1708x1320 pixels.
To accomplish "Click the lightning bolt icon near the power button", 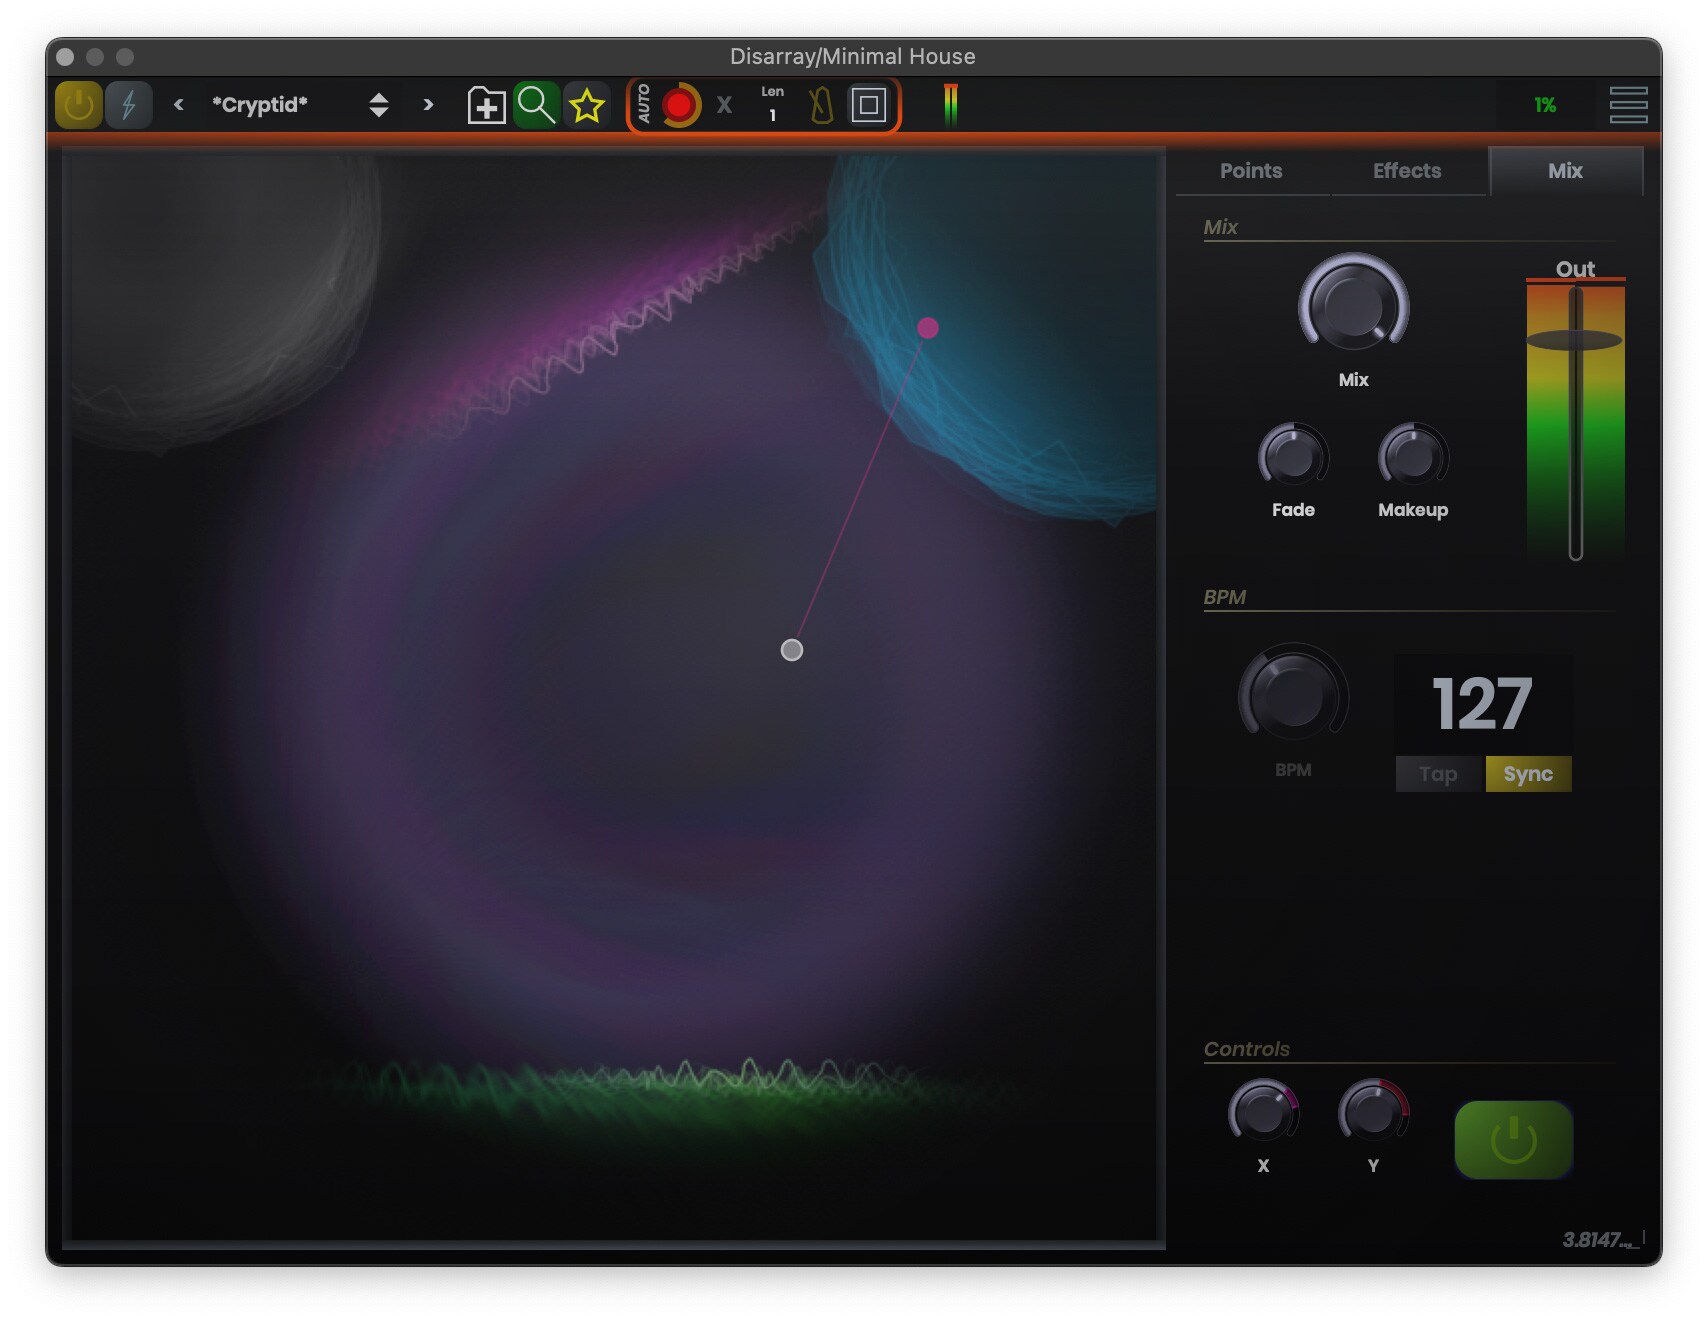I will pos(128,104).
